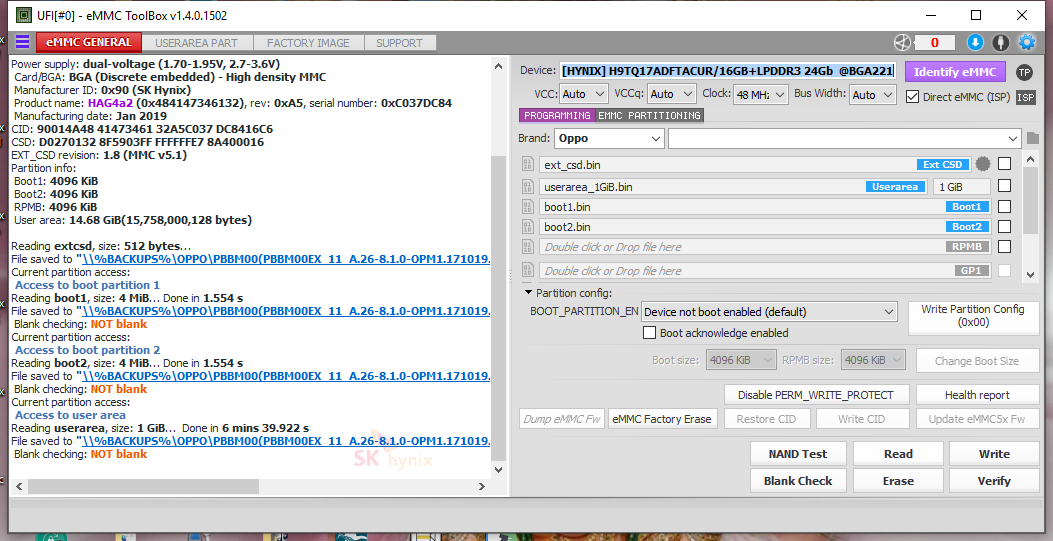This screenshot has height=541, width=1053.
Task: Open the Health report
Action: click(977, 395)
